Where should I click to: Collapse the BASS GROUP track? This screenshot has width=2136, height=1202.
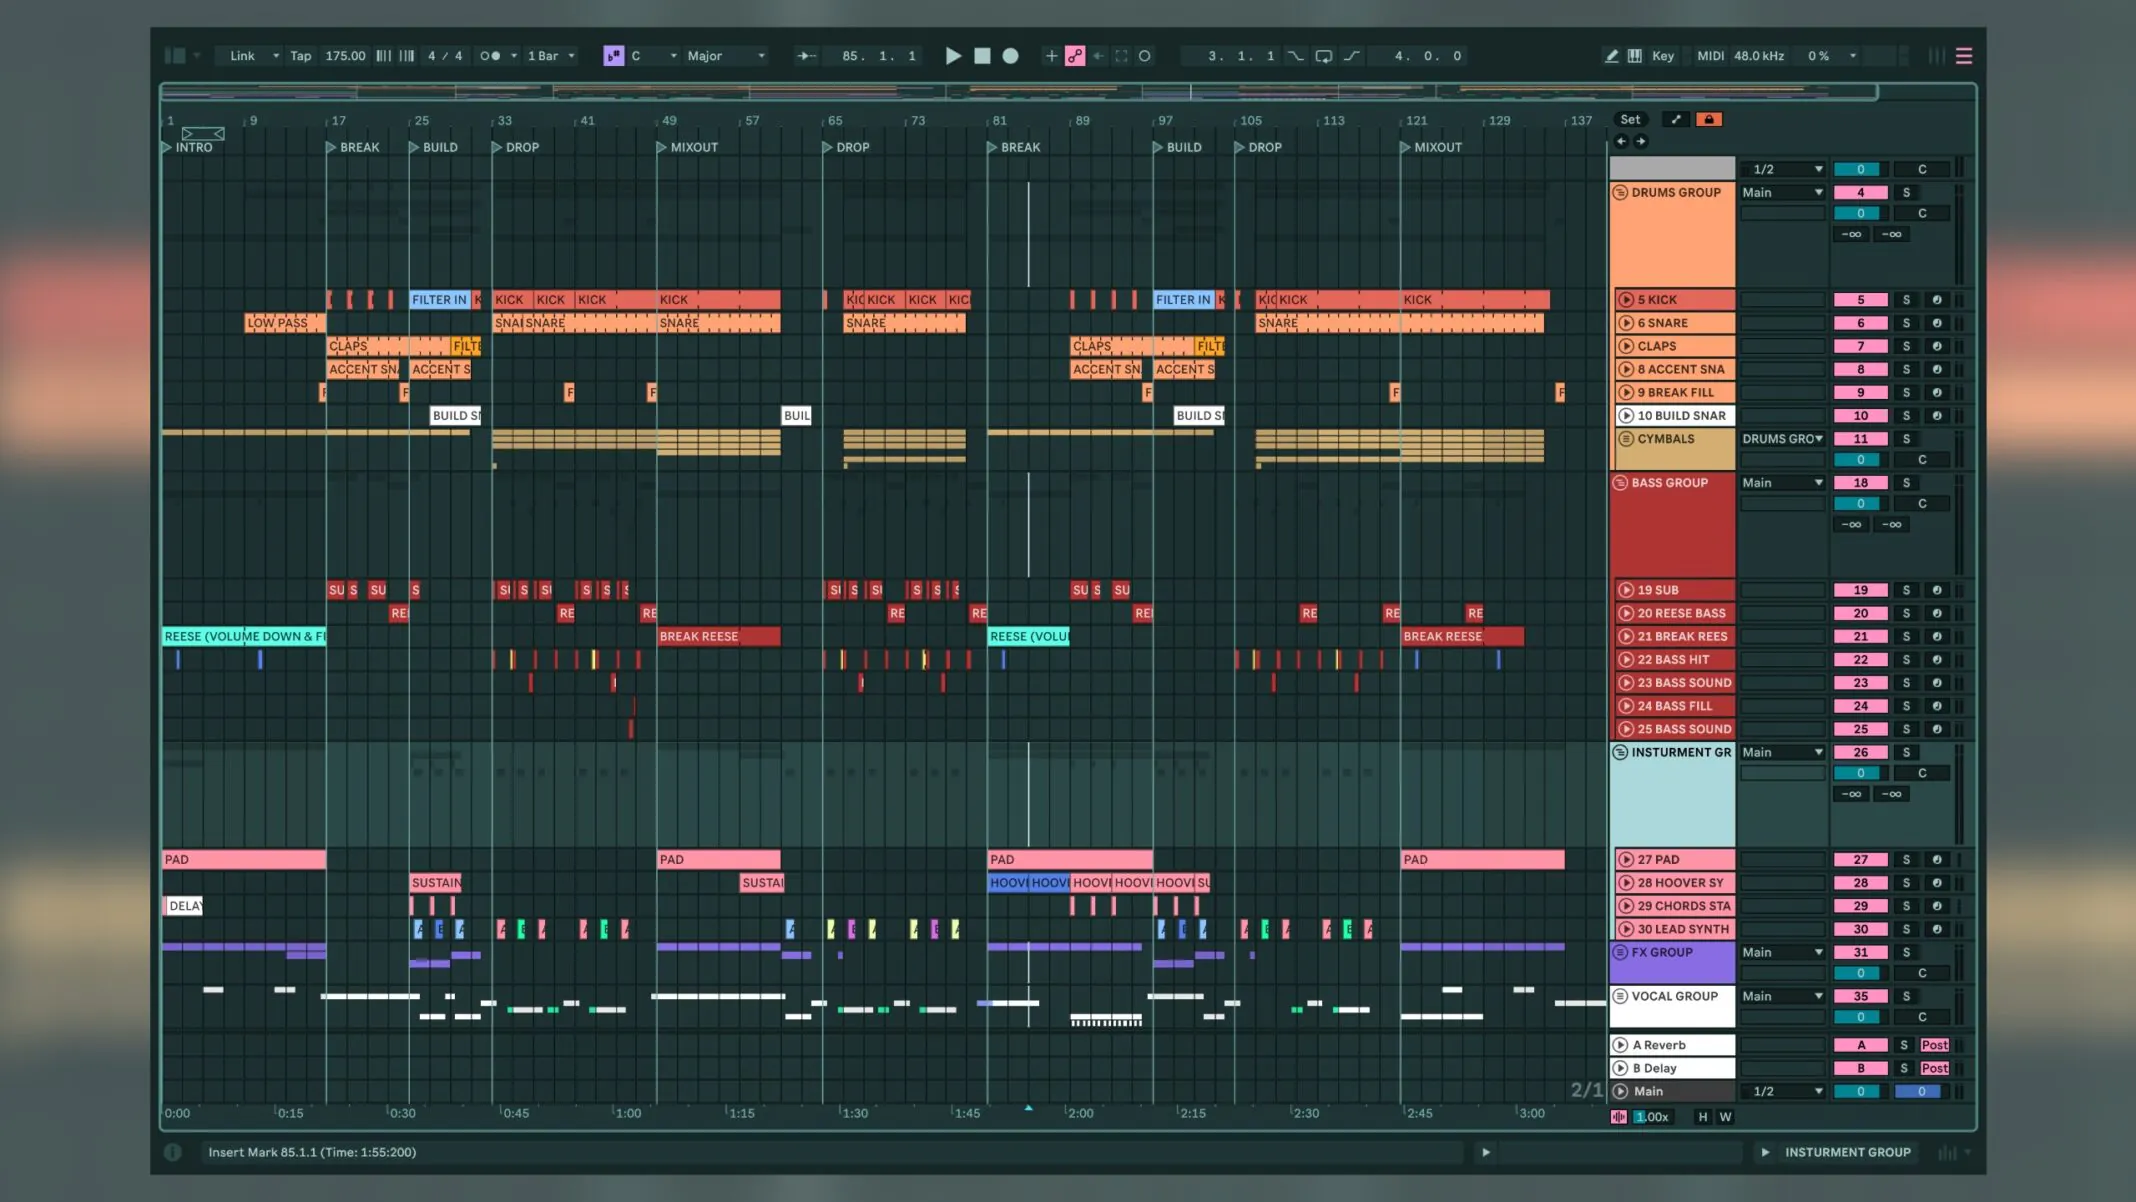[1620, 482]
